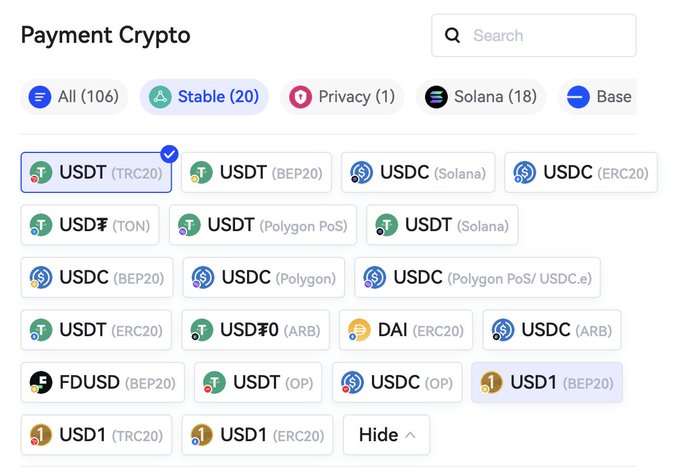This screenshot has width=680, height=468.
Task: Click the DAI coin icon
Action: coord(360,329)
